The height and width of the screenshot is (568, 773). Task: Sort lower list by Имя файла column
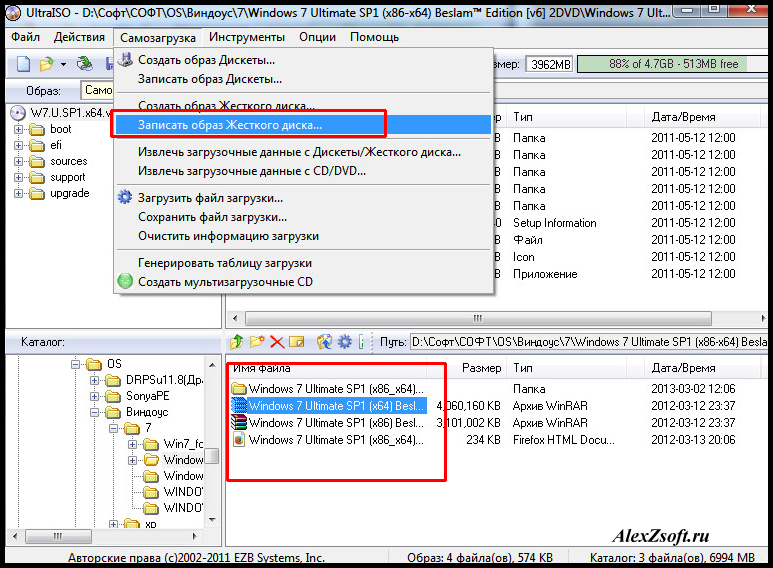[x=328, y=368]
